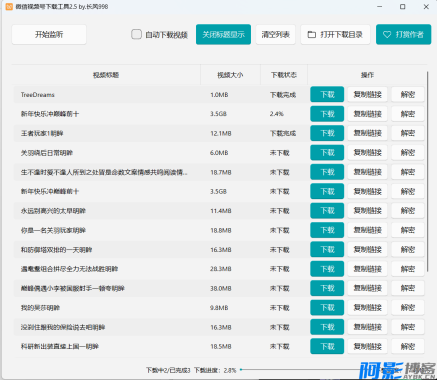The height and width of the screenshot is (380, 437).
Task: Click the app icon in title bar
Action: pyautogui.click(x=9, y=7)
